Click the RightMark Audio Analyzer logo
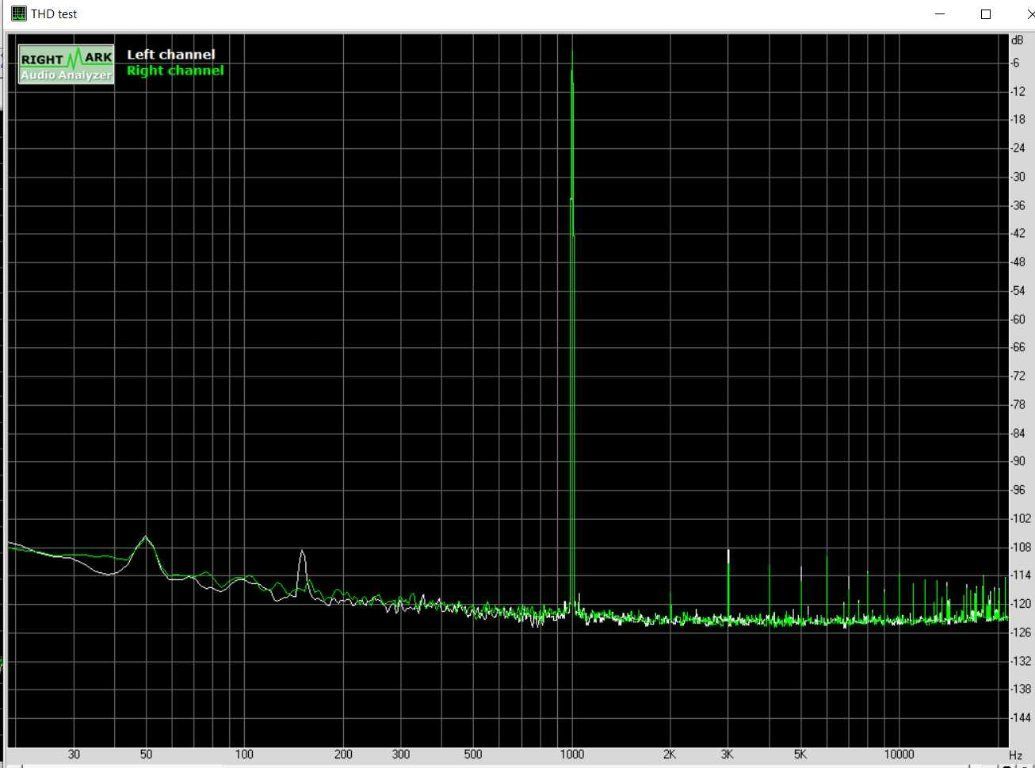The width and height of the screenshot is (1035, 768). (x=66, y=64)
